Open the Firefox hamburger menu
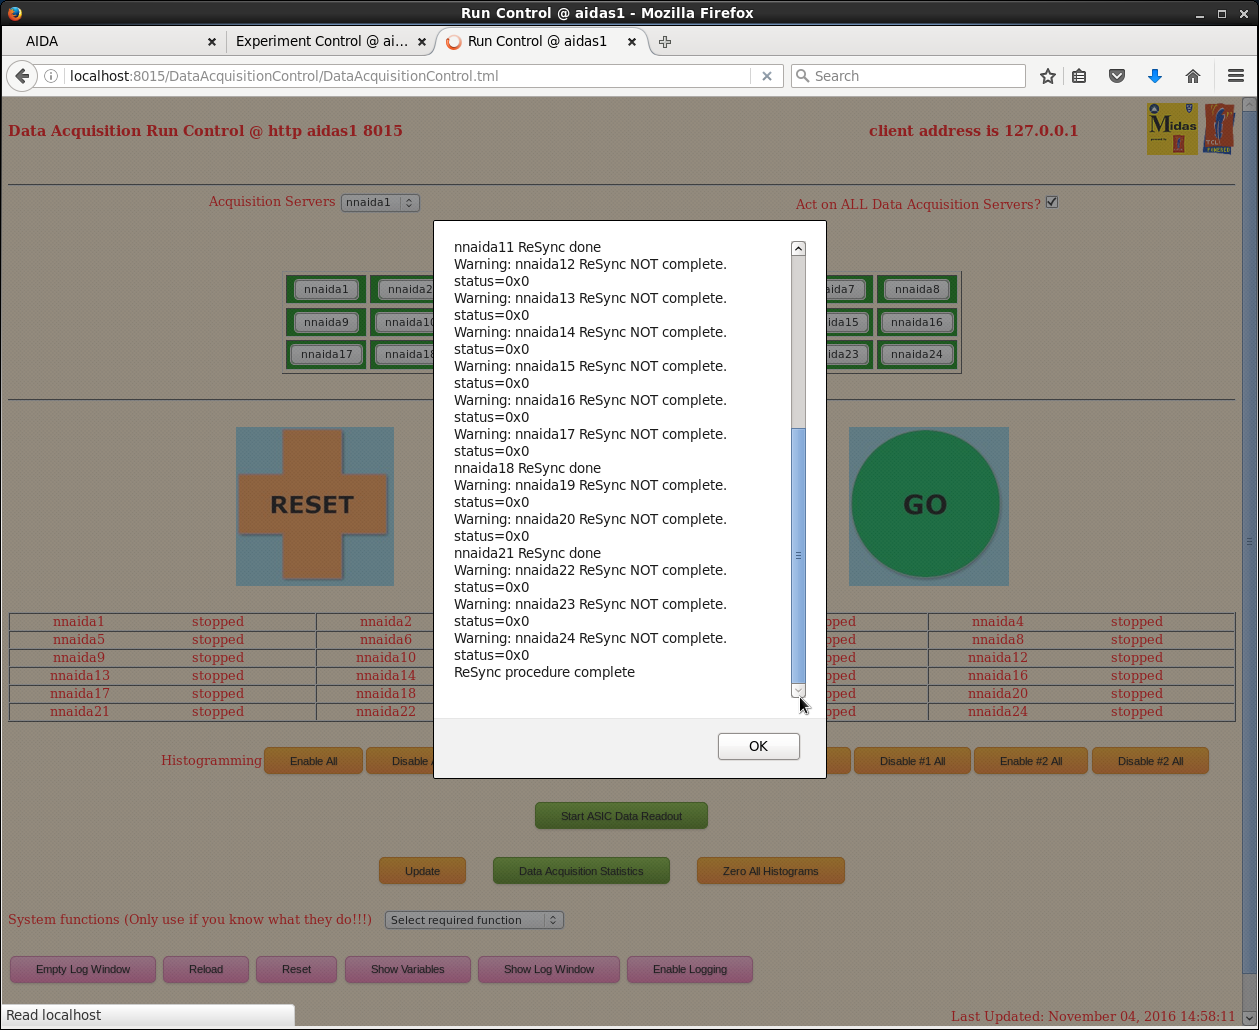Image resolution: width=1259 pixels, height=1030 pixels. pyautogui.click(x=1236, y=76)
